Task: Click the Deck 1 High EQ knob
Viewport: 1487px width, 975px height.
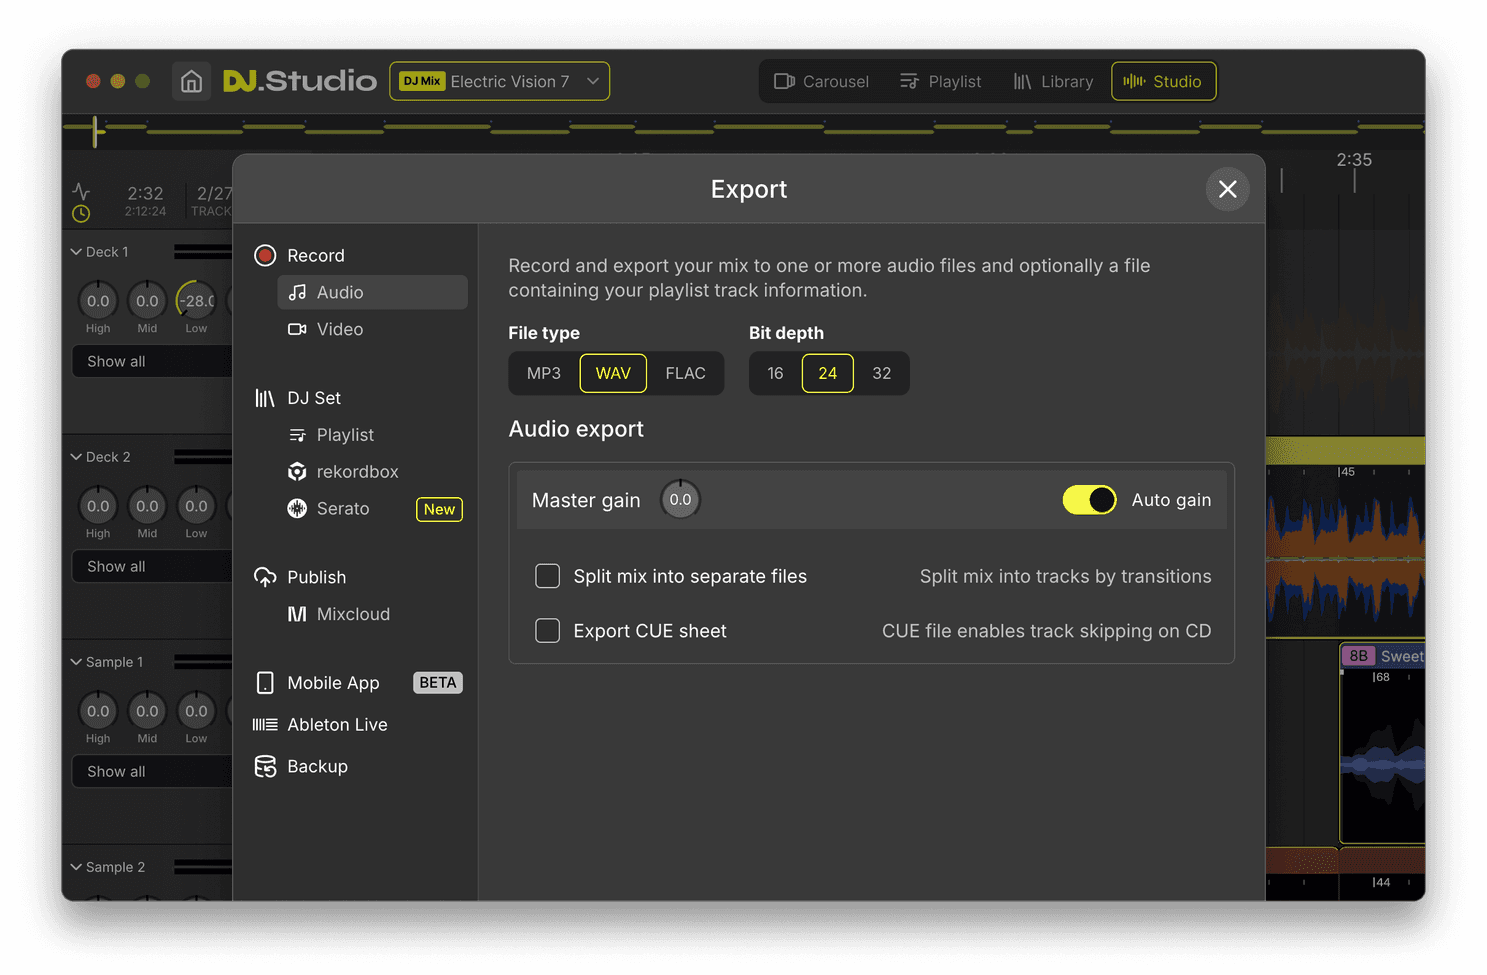Action: point(98,300)
